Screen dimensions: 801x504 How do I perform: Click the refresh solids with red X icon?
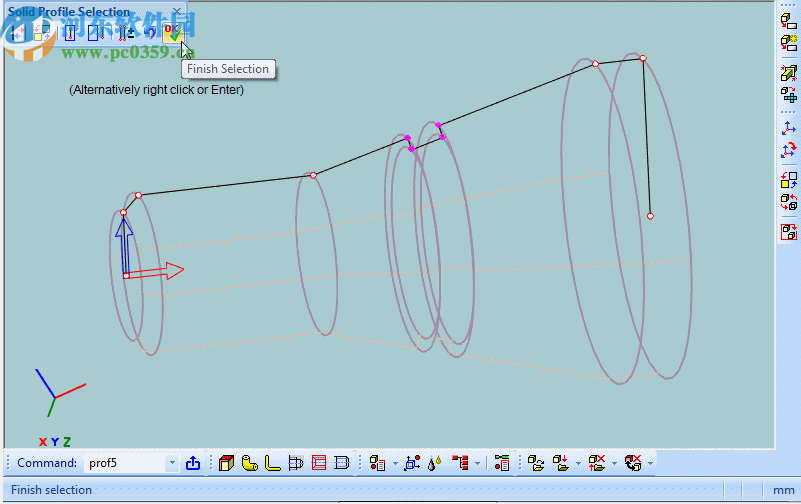[633, 463]
